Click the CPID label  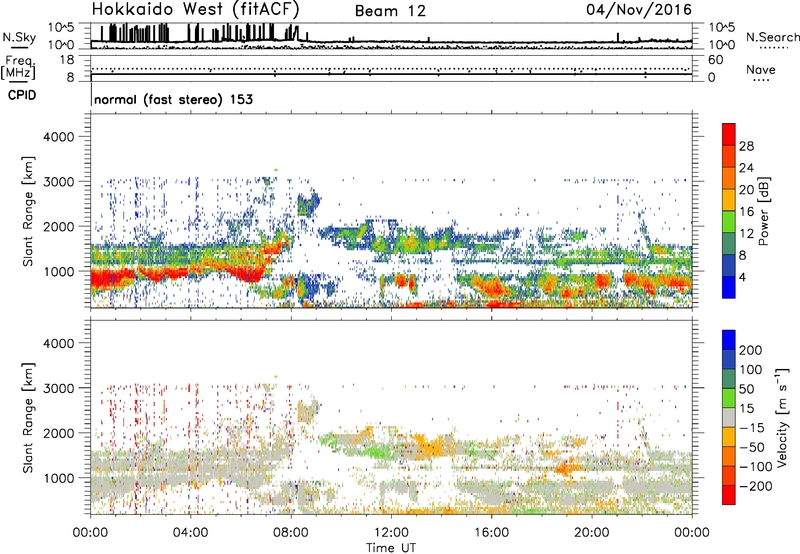point(22,95)
